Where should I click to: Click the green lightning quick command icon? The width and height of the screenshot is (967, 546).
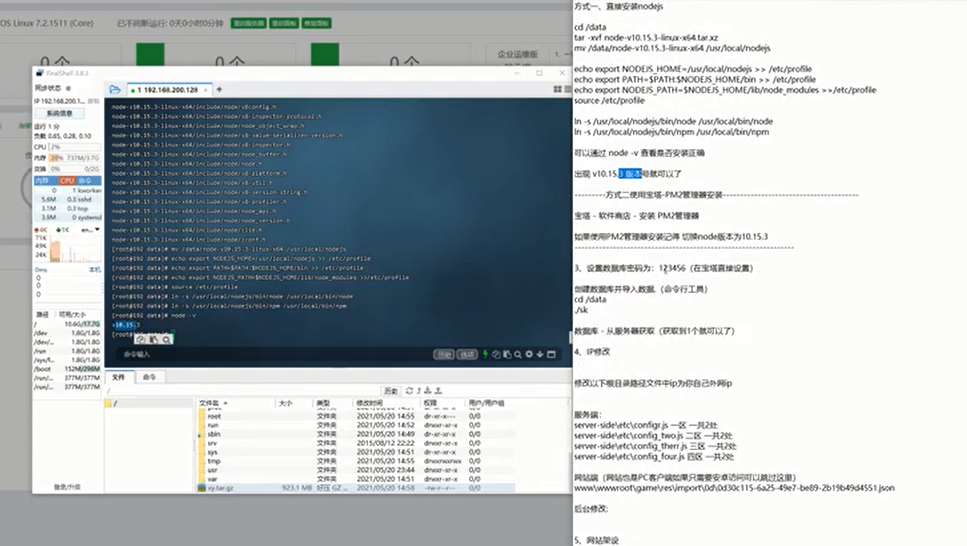point(485,354)
